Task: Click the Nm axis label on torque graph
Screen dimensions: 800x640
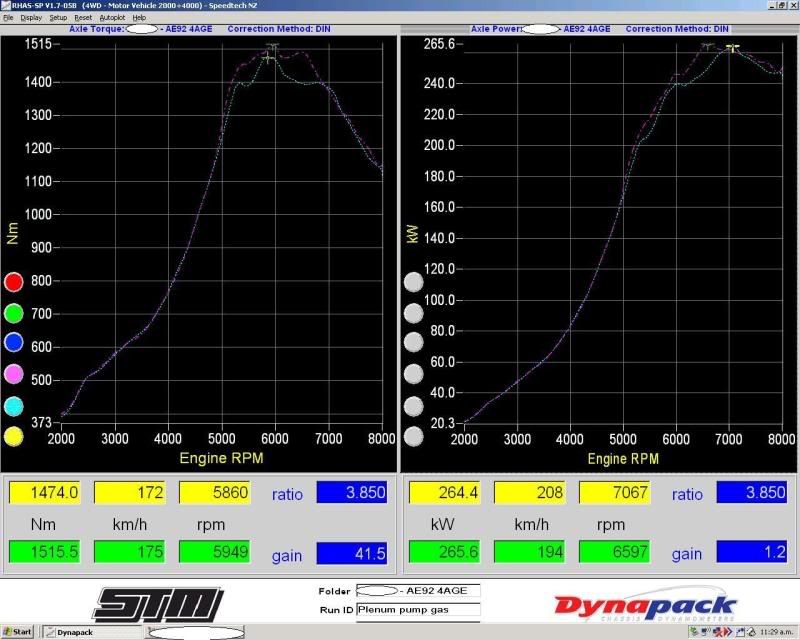Action: (13, 233)
